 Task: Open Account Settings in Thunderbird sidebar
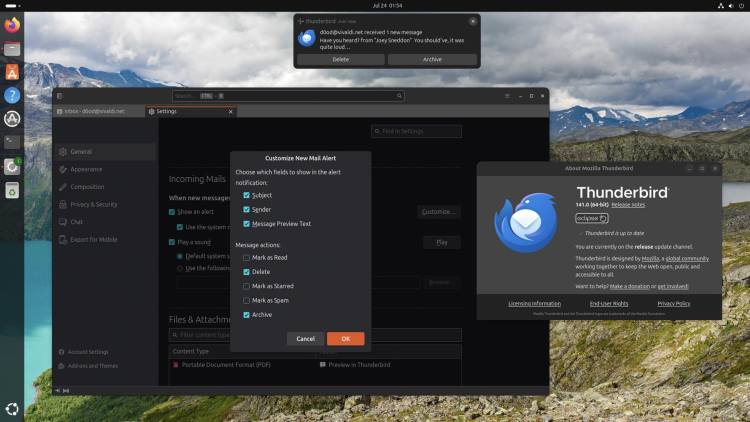coord(88,352)
